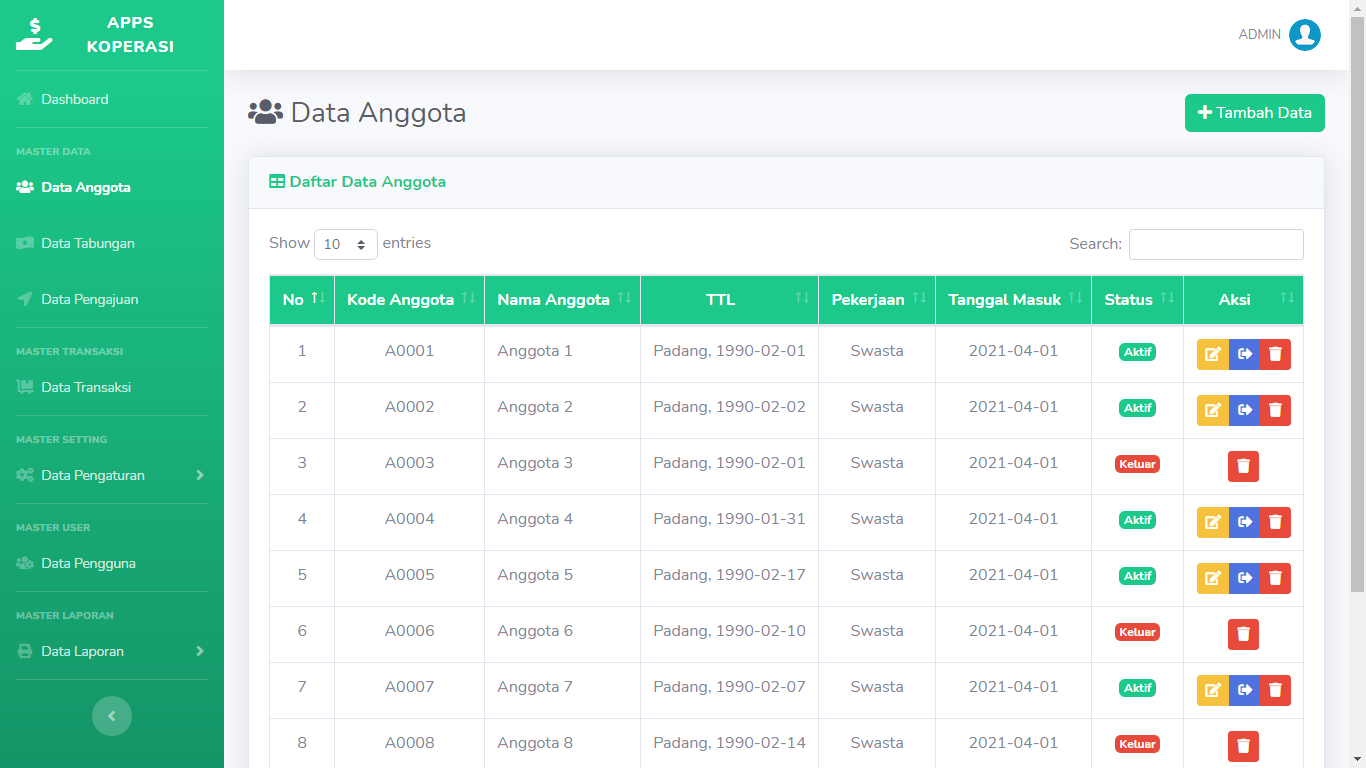Sort by the Status column header
This screenshot has width=1366, height=768.
[x=1137, y=300]
